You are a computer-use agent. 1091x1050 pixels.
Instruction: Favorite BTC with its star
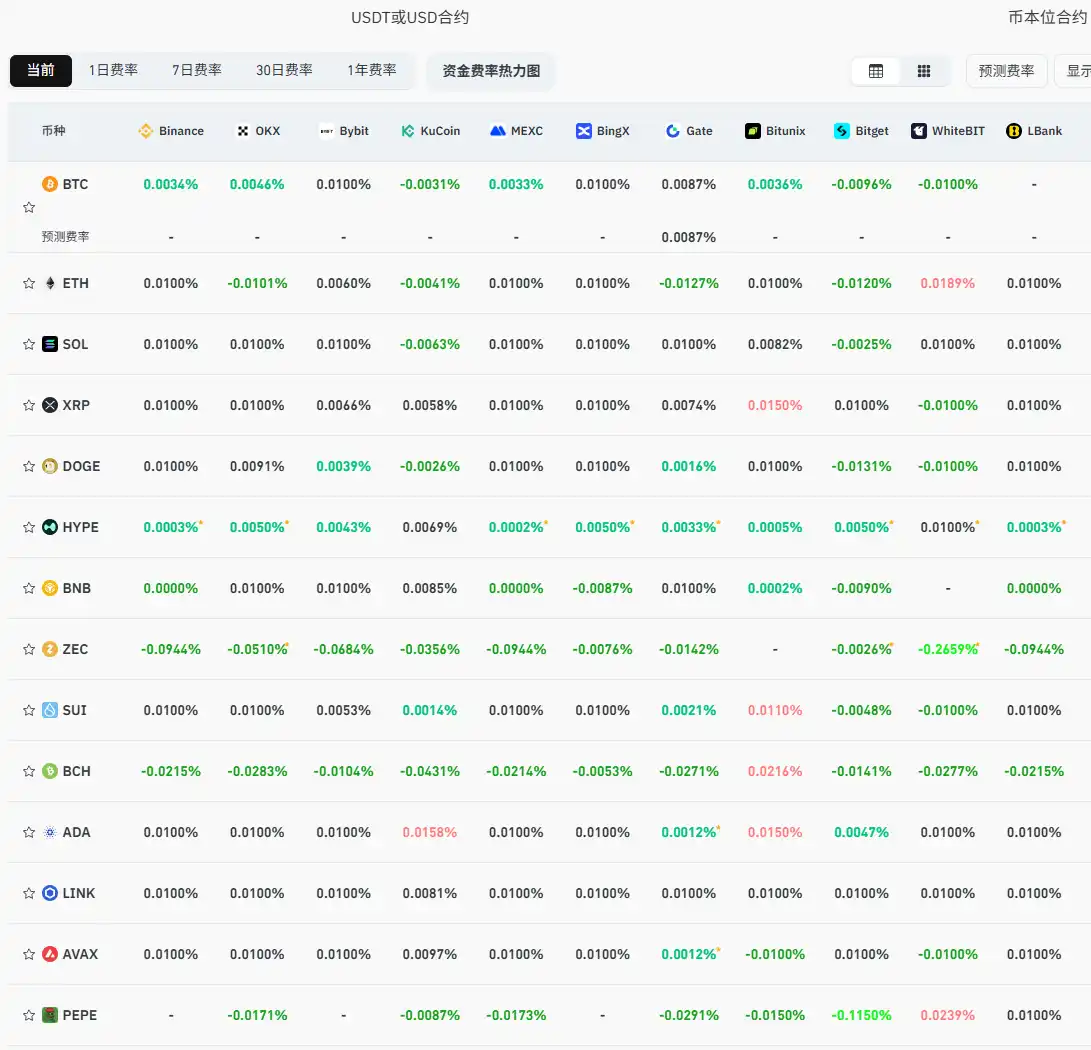coord(29,207)
